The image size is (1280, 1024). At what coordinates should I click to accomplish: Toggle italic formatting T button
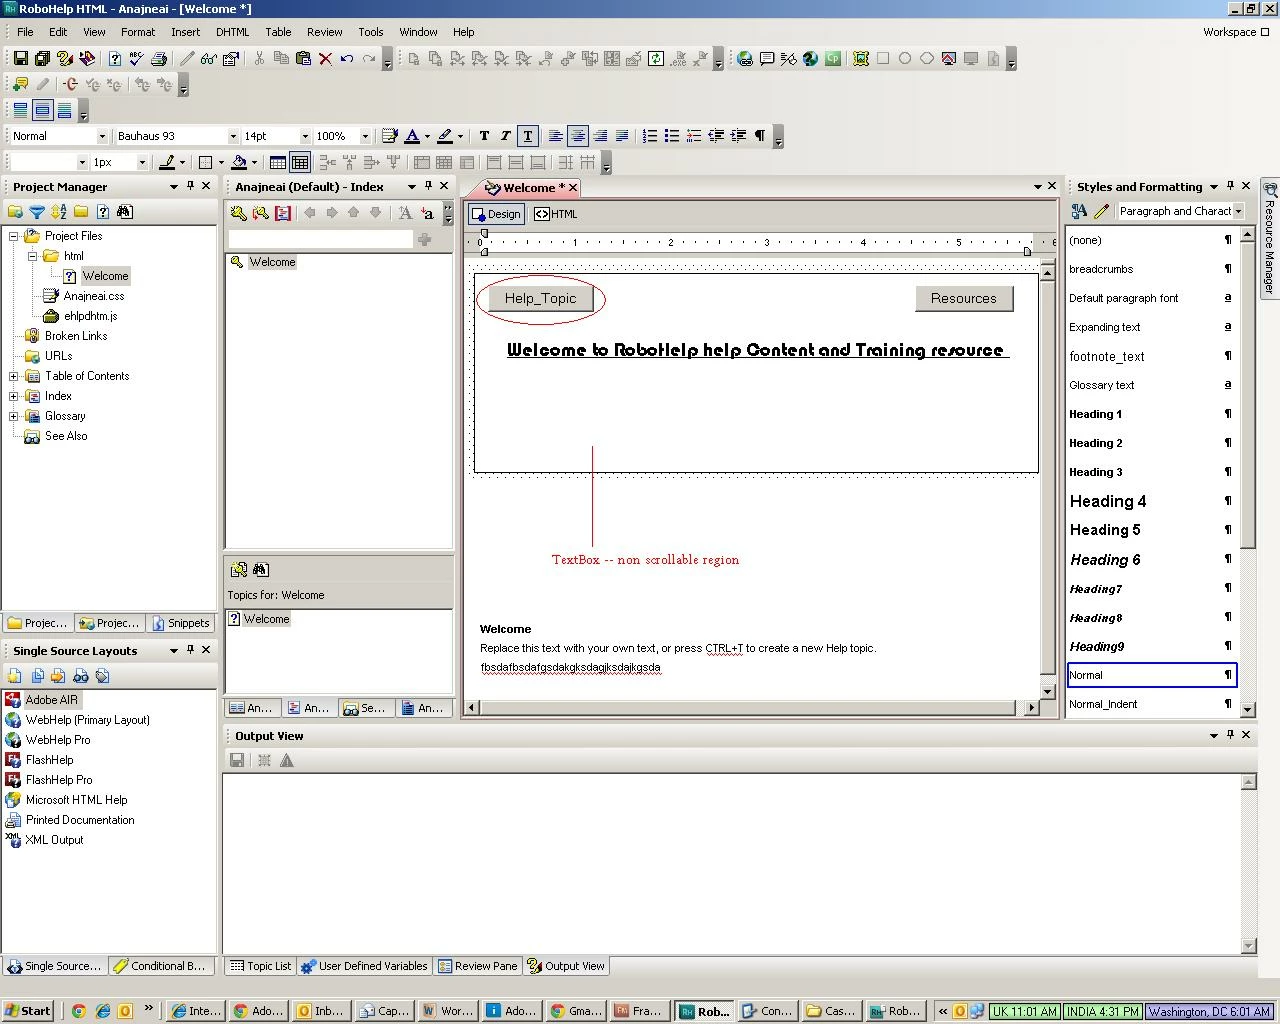coord(506,136)
